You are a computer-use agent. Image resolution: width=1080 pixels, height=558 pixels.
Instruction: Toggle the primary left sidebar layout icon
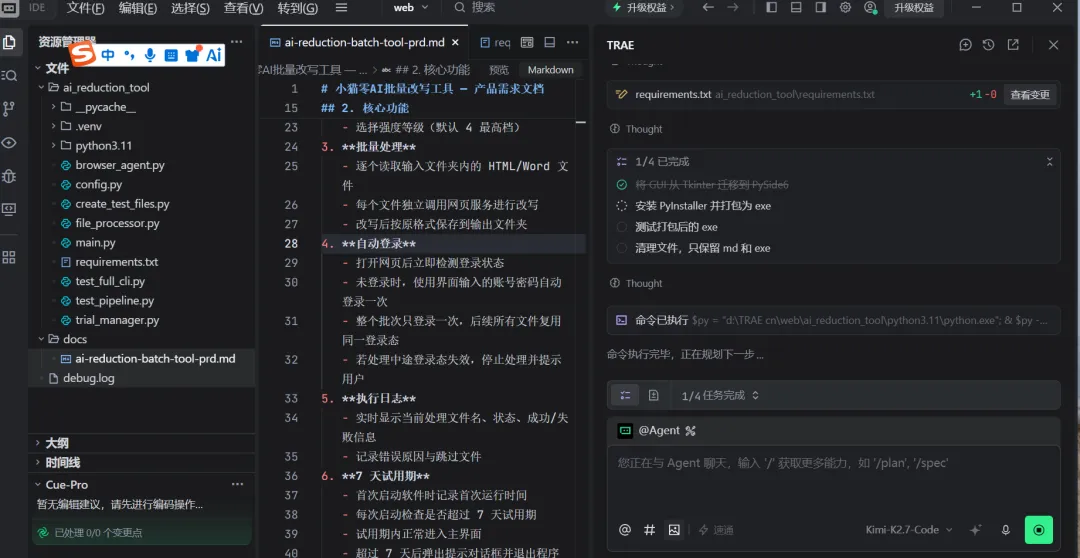(771, 8)
